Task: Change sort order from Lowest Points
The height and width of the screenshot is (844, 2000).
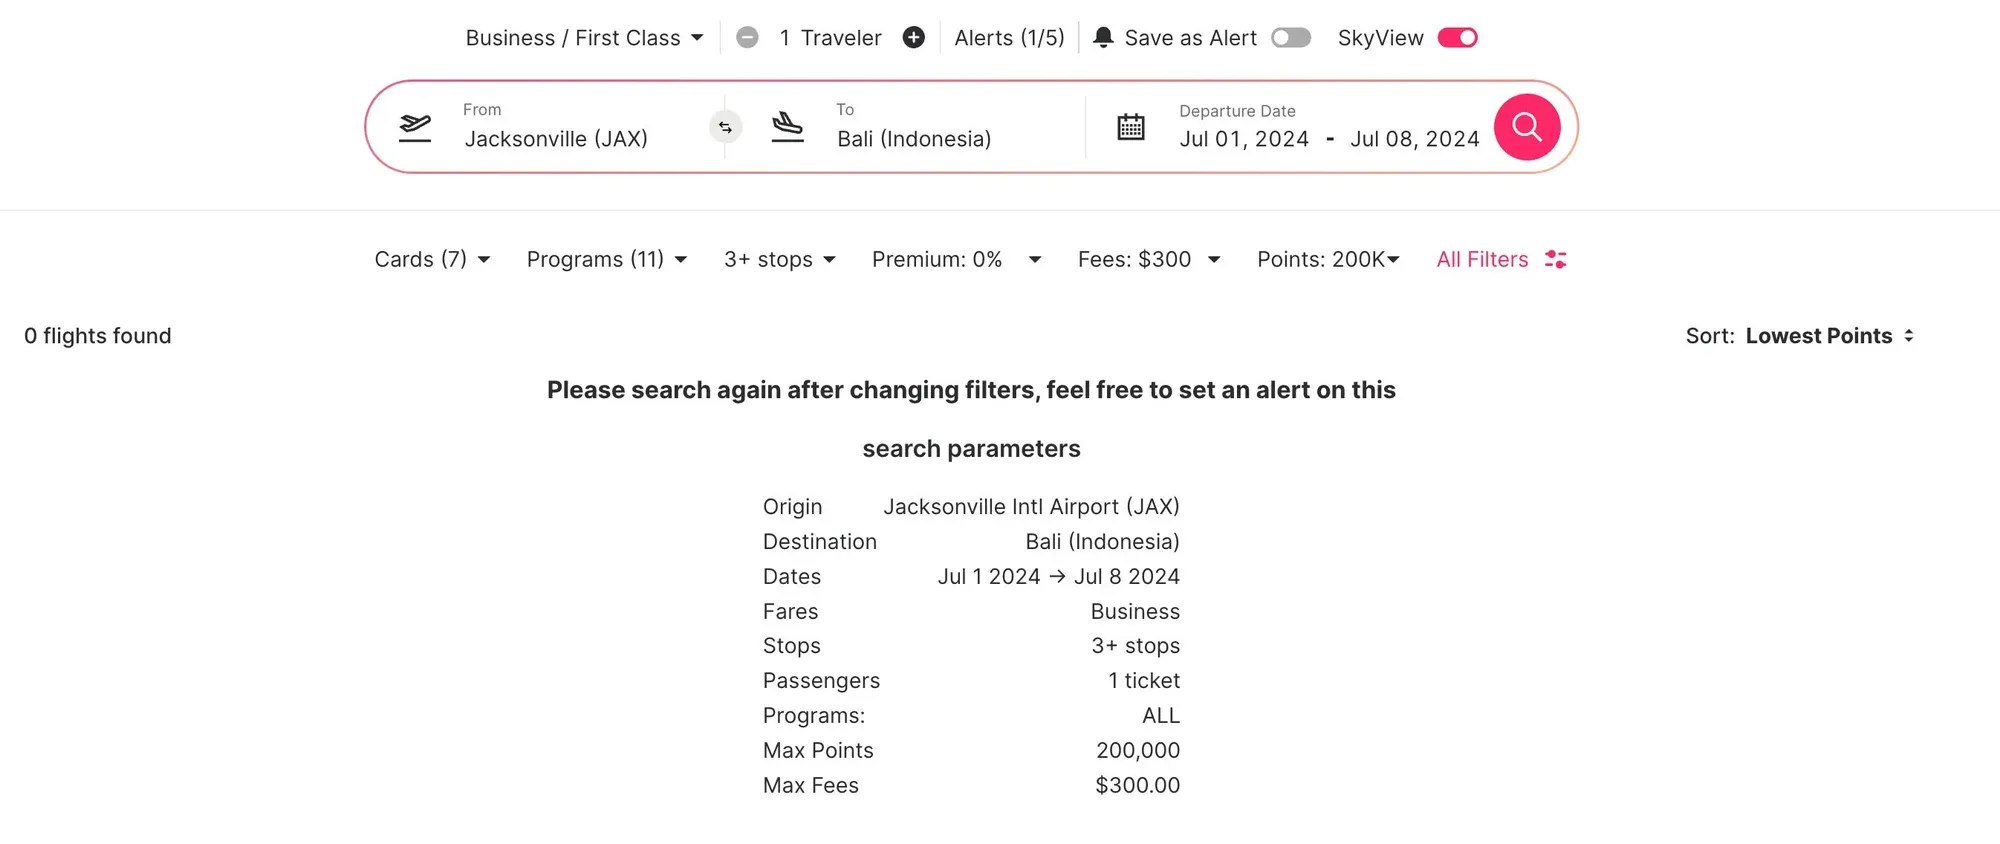Action: (x=1828, y=336)
